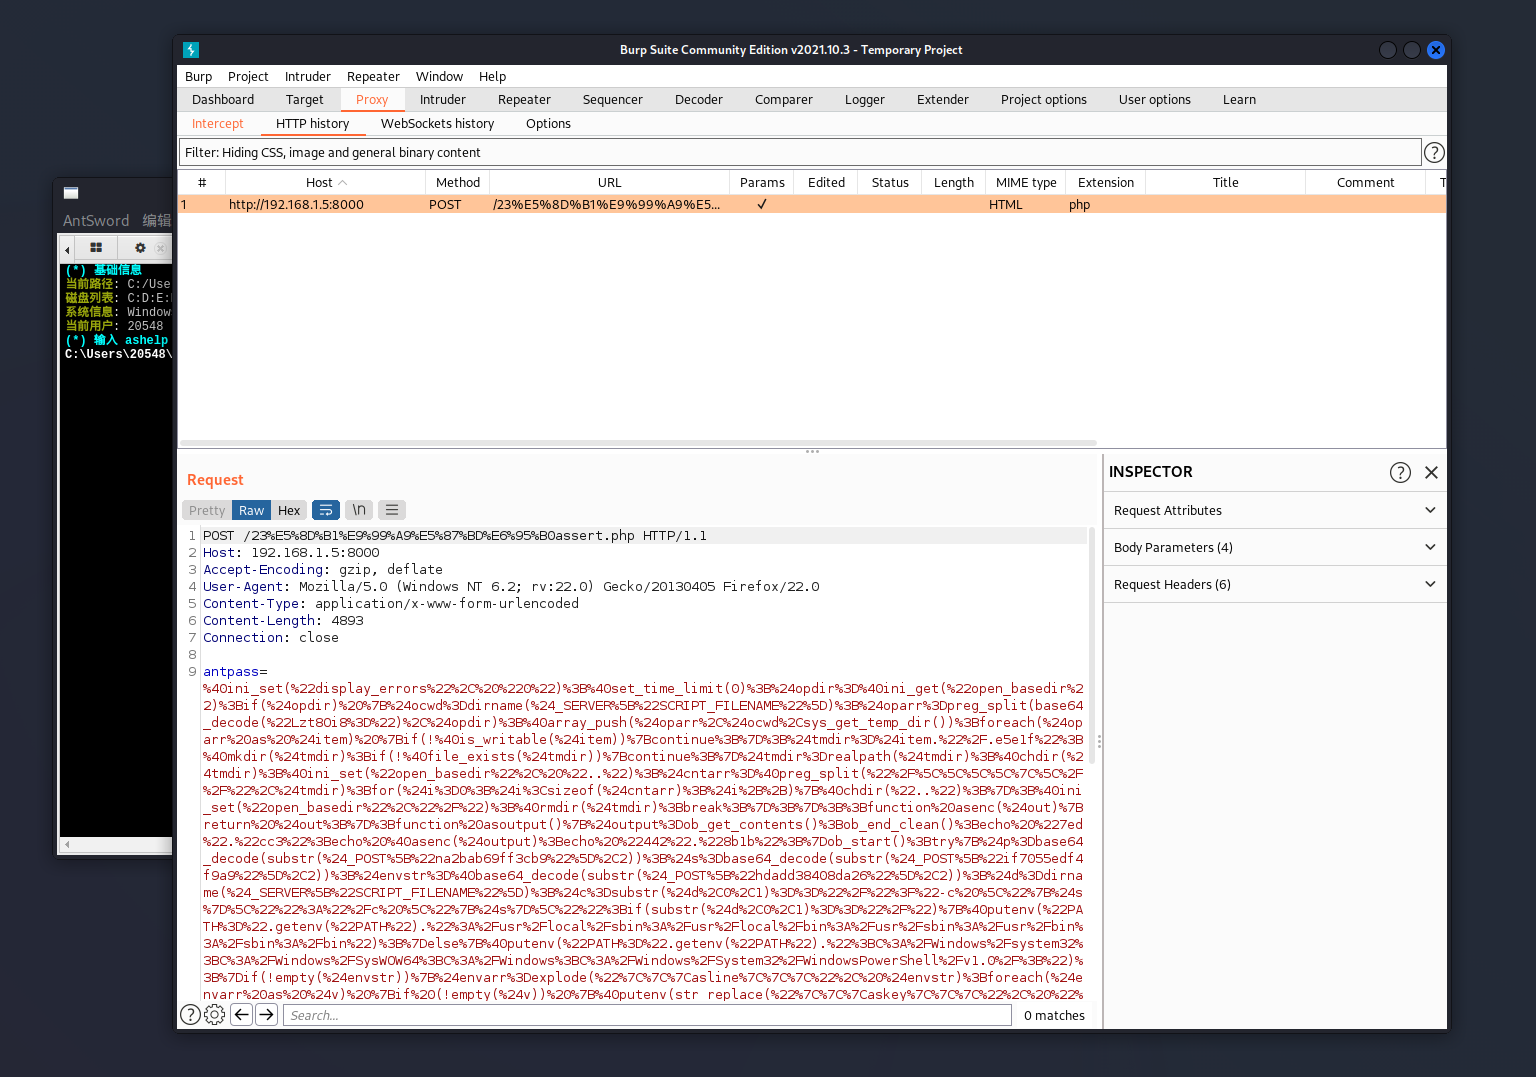This screenshot has width=1536, height=1077.
Task: Switch to the Decoder tab
Action: pyautogui.click(x=699, y=99)
